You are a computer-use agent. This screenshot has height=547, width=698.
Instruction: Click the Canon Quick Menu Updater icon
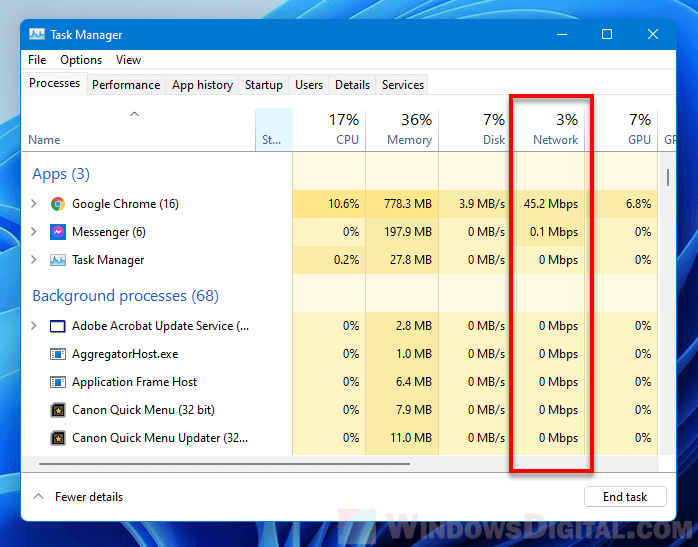click(58, 438)
